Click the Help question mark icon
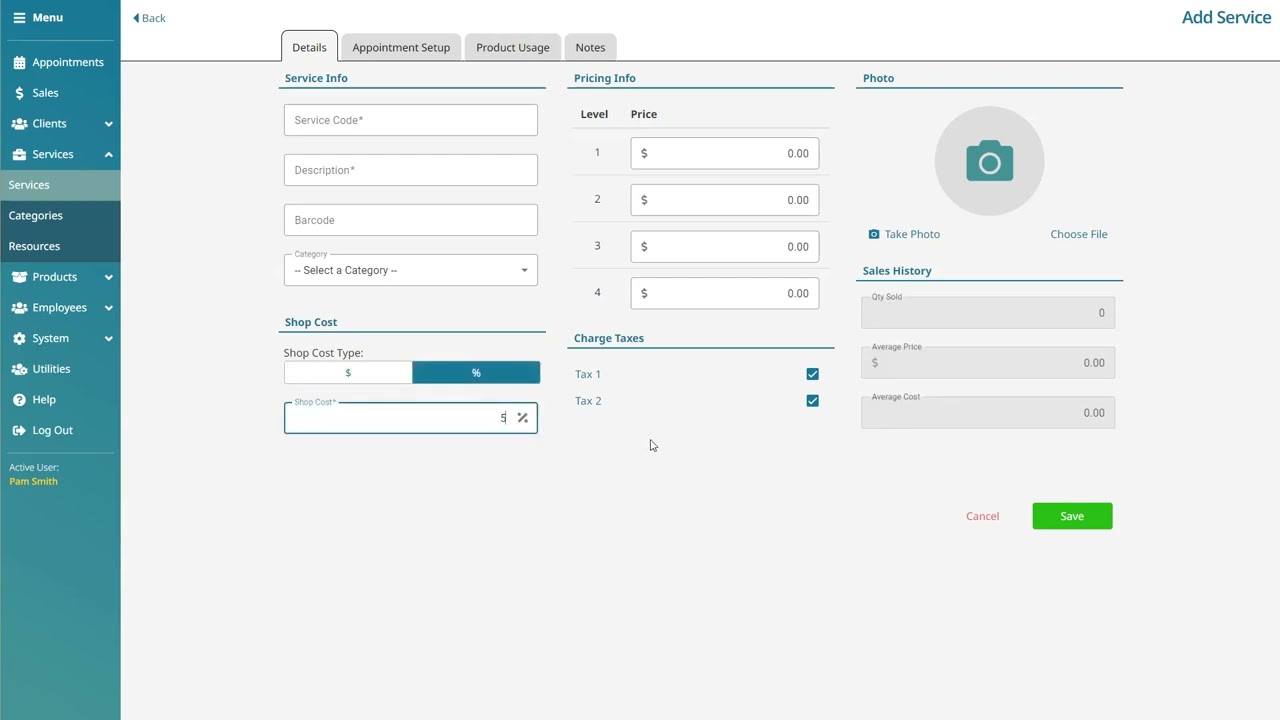 pyautogui.click(x=19, y=400)
